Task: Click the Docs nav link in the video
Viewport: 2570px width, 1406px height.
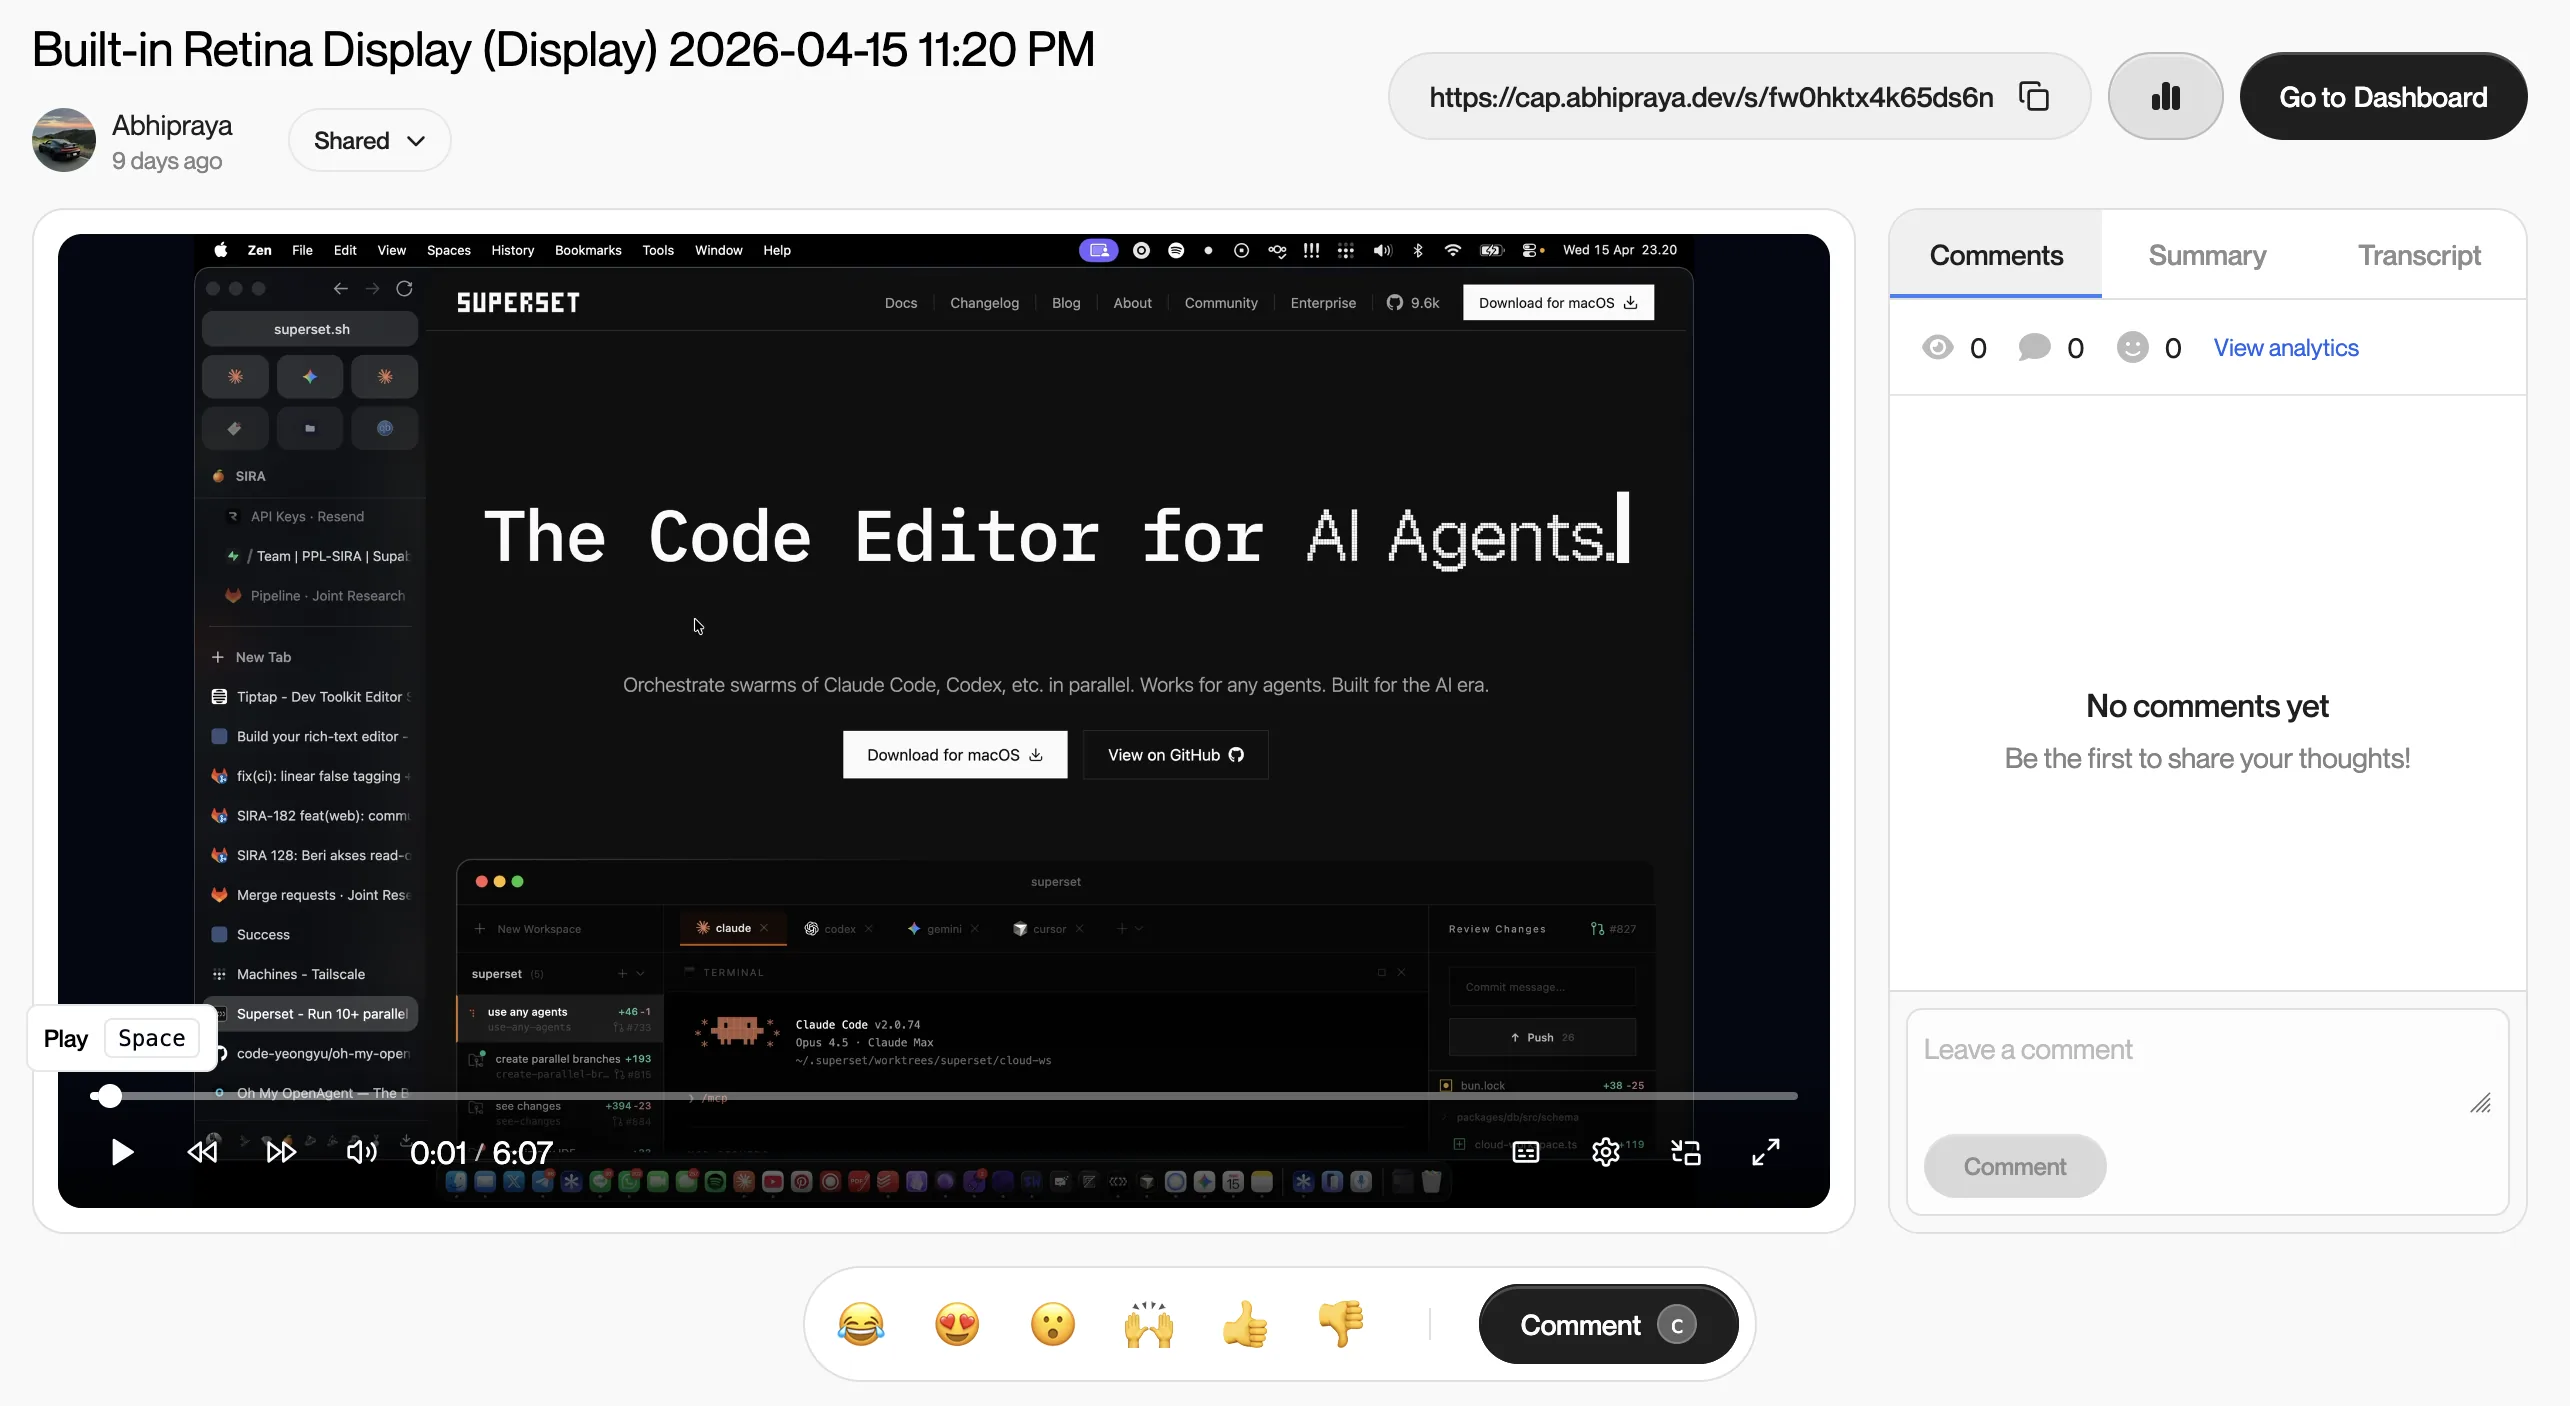Action: click(x=901, y=303)
